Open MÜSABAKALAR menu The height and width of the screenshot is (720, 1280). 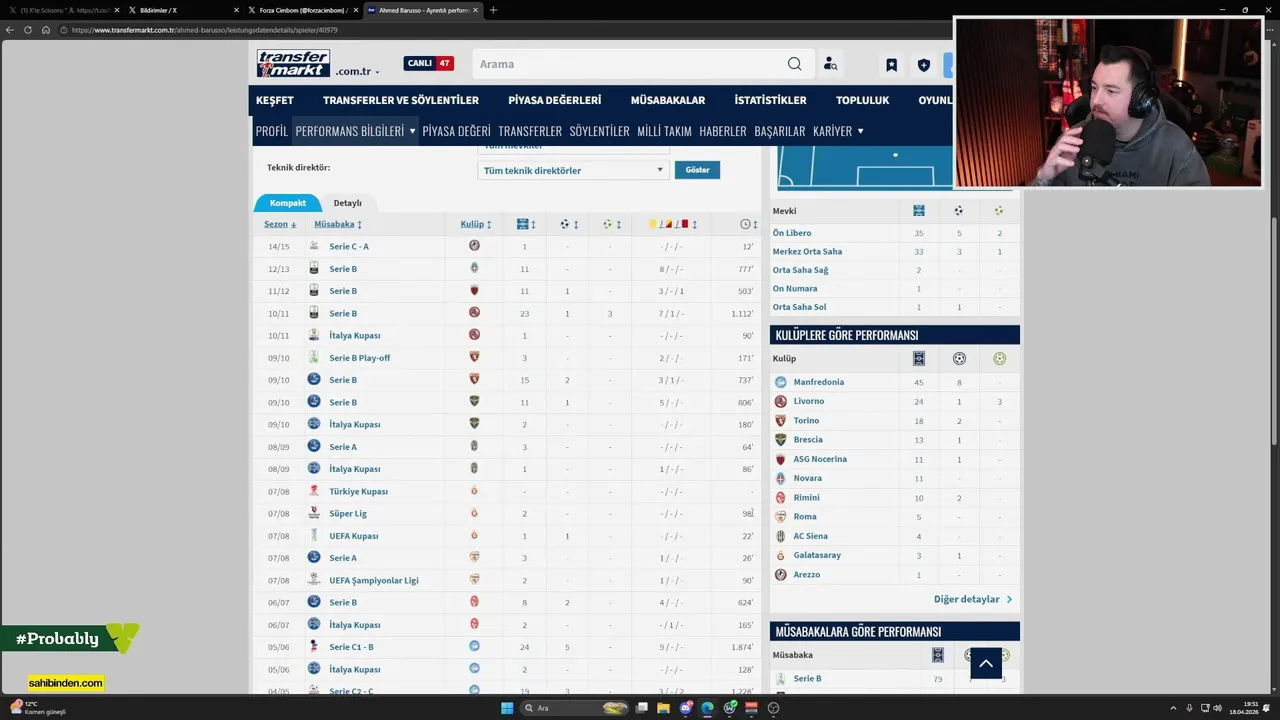pos(668,100)
